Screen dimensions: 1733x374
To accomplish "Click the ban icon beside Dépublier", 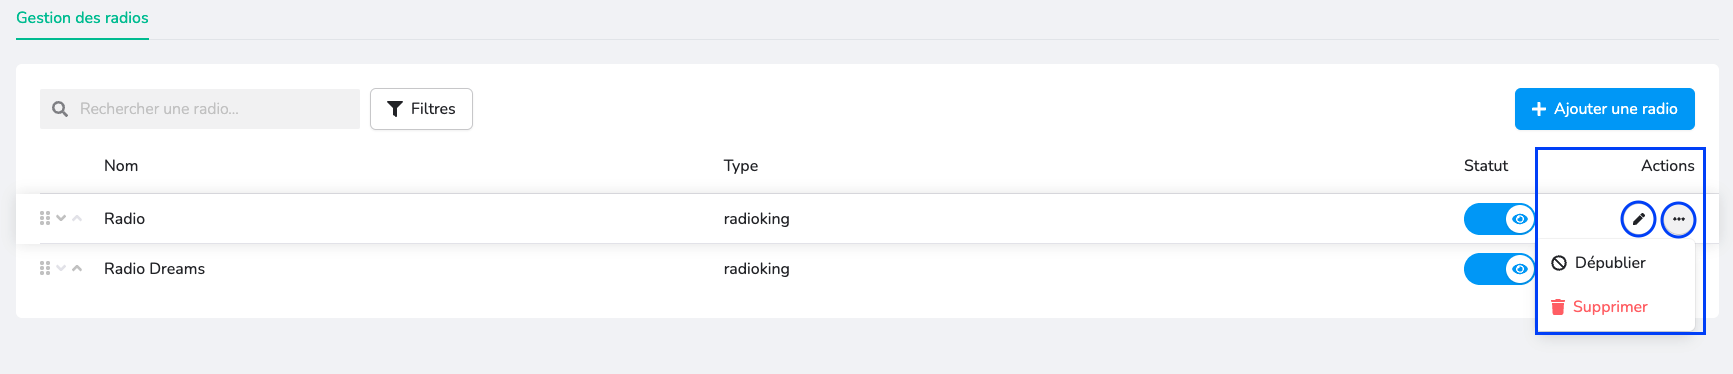I will click(x=1559, y=263).
